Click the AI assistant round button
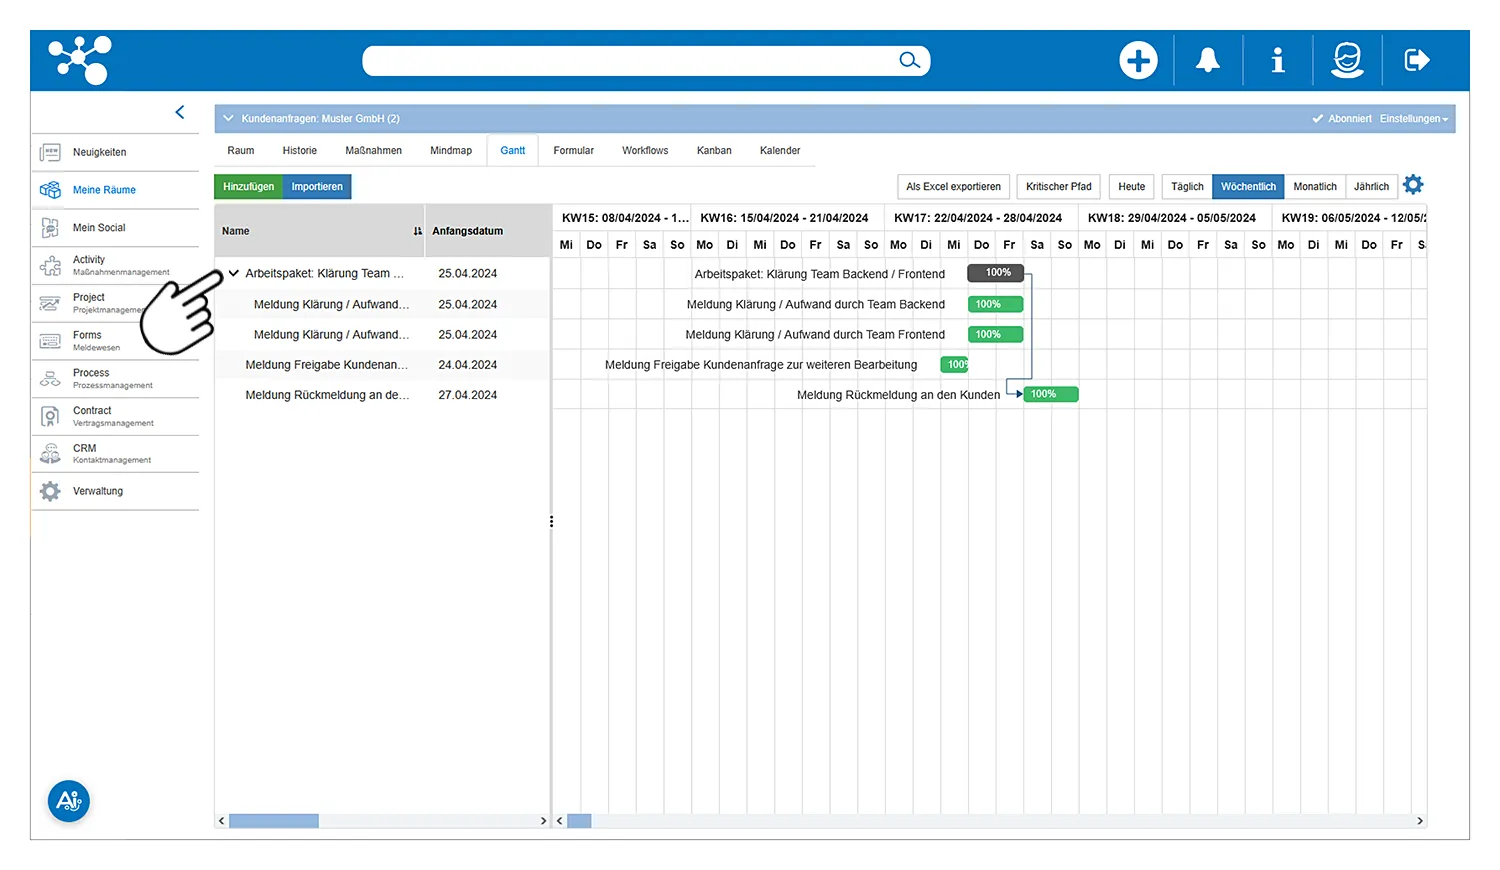 click(69, 801)
